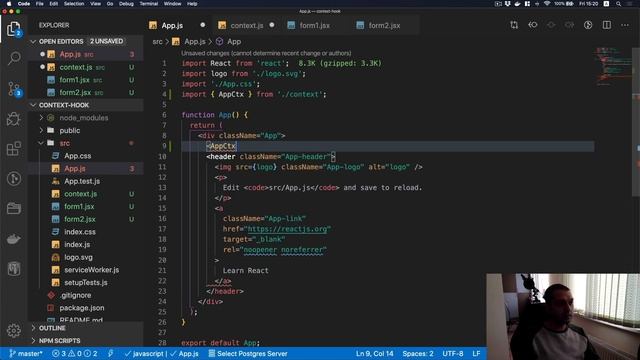This screenshot has height=360, width=640.
Task: Click the split editor icon
Action: 607,25
